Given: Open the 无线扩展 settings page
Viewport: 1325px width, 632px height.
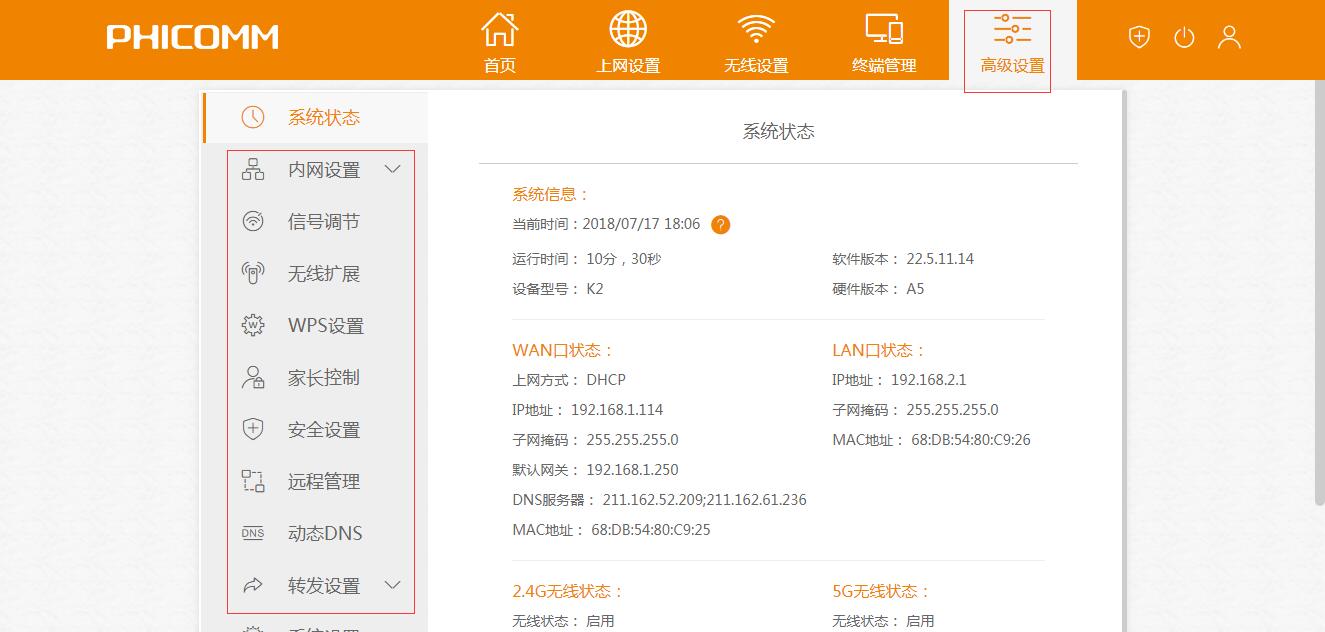Looking at the screenshot, I should pyautogui.click(x=322, y=273).
